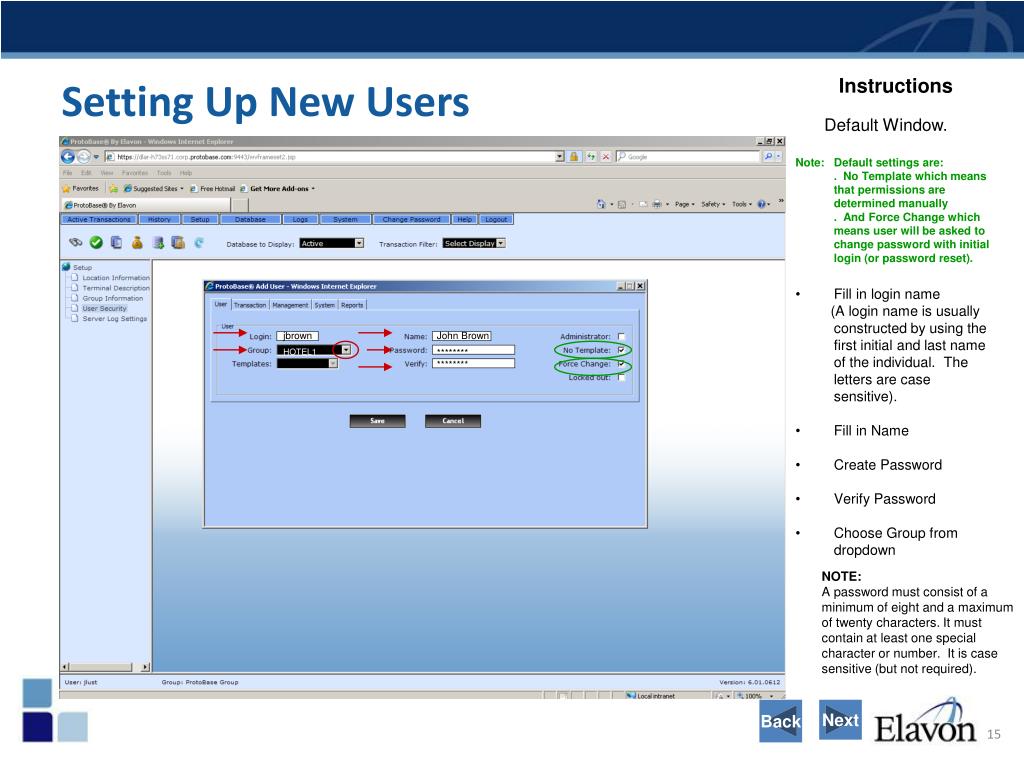Click the browser Forward arrow
This screenshot has width=1024, height=768.
(84, 157)
